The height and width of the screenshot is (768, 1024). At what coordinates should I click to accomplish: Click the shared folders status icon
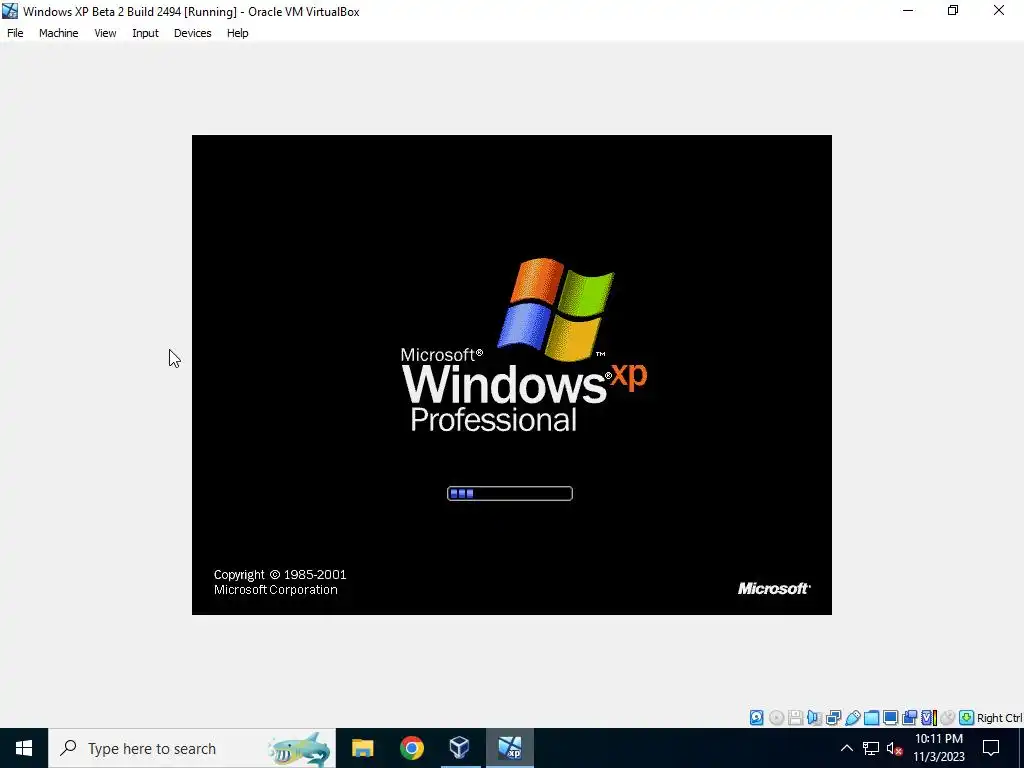[871, 718]
